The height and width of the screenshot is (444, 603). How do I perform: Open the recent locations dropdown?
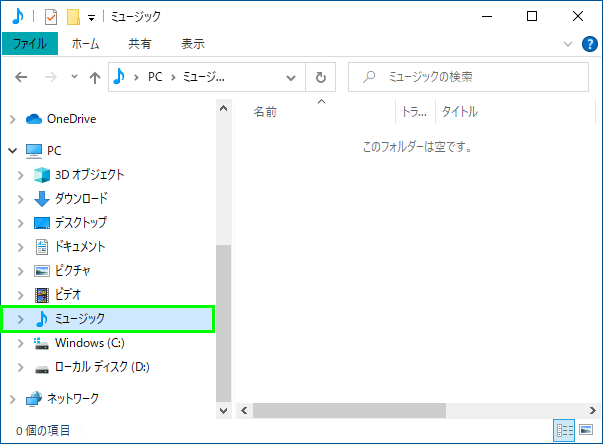pos(75,76)
